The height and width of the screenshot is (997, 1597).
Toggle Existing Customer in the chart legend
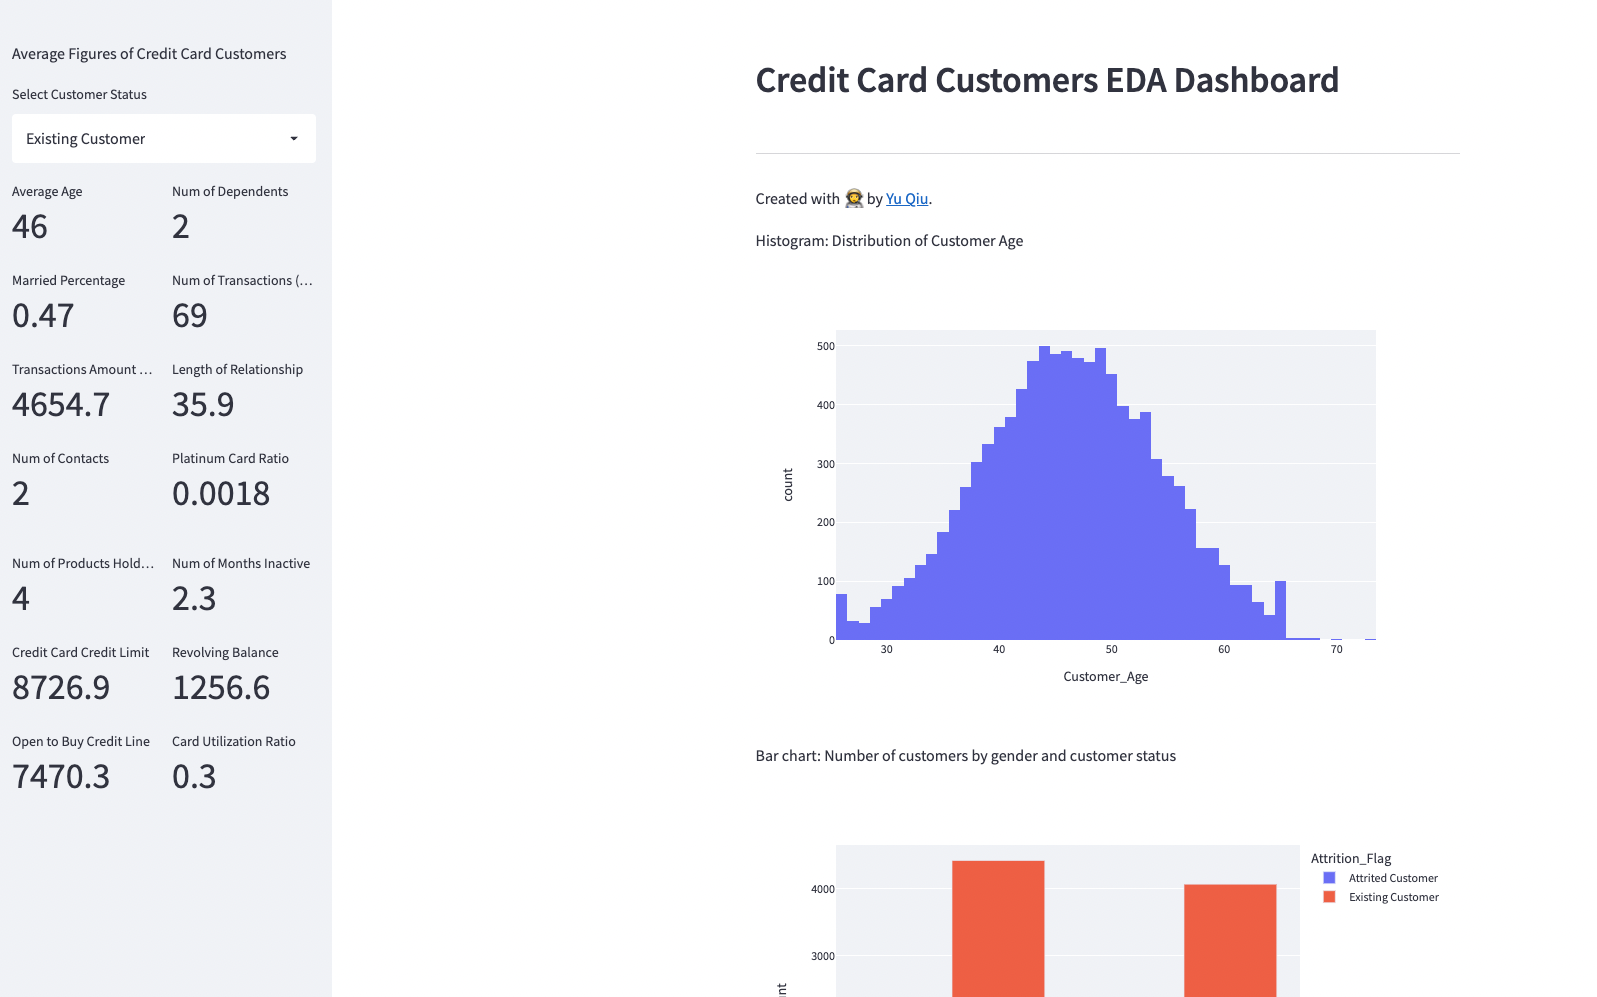tap(1393, 897)
